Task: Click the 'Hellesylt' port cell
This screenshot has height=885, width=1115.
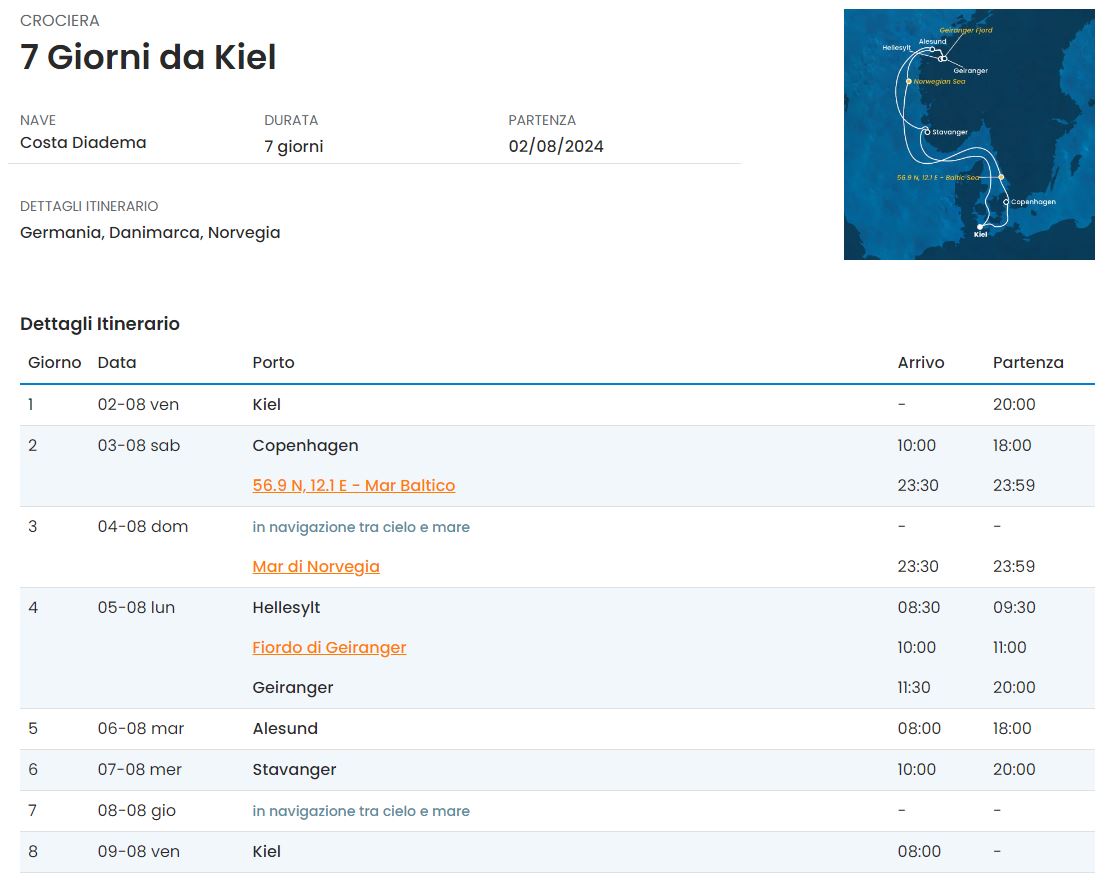Action: coord(286,608)
